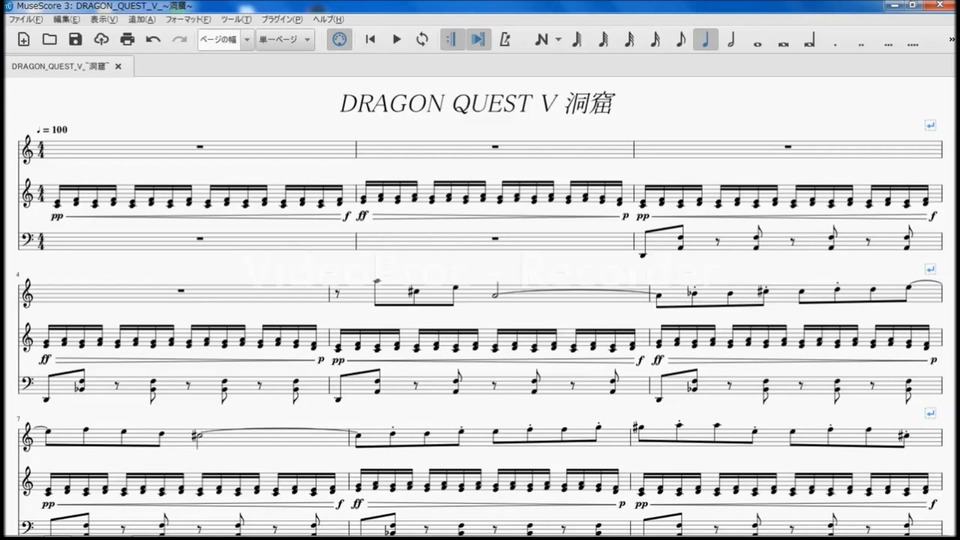Expand the toolbar overflow chevron
The width and height of the screenshot is (960, 540).
(x=951, y=40)
